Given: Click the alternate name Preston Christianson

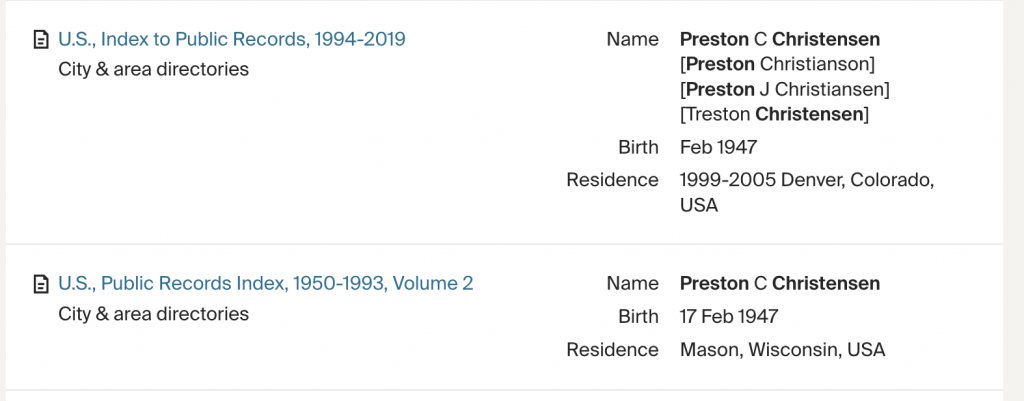Looking at the screenshot, I should (777, 65).
